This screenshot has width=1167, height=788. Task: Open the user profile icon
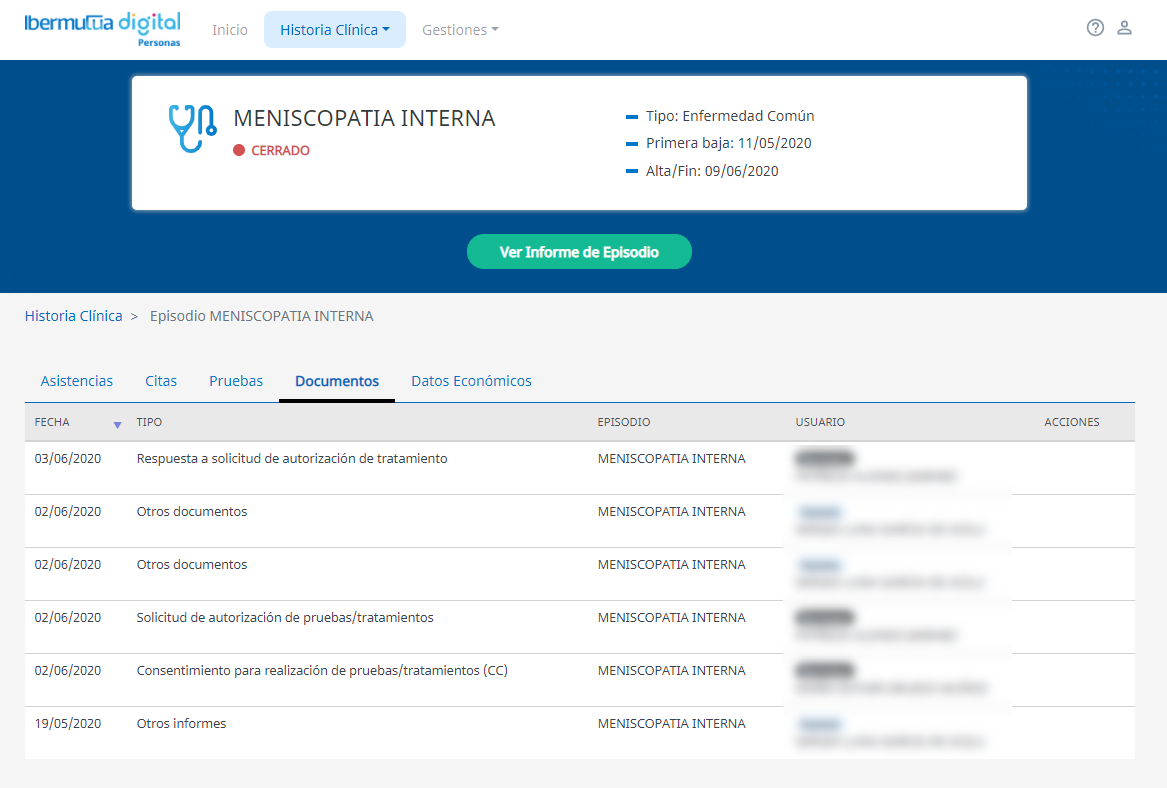(1124, 28)
